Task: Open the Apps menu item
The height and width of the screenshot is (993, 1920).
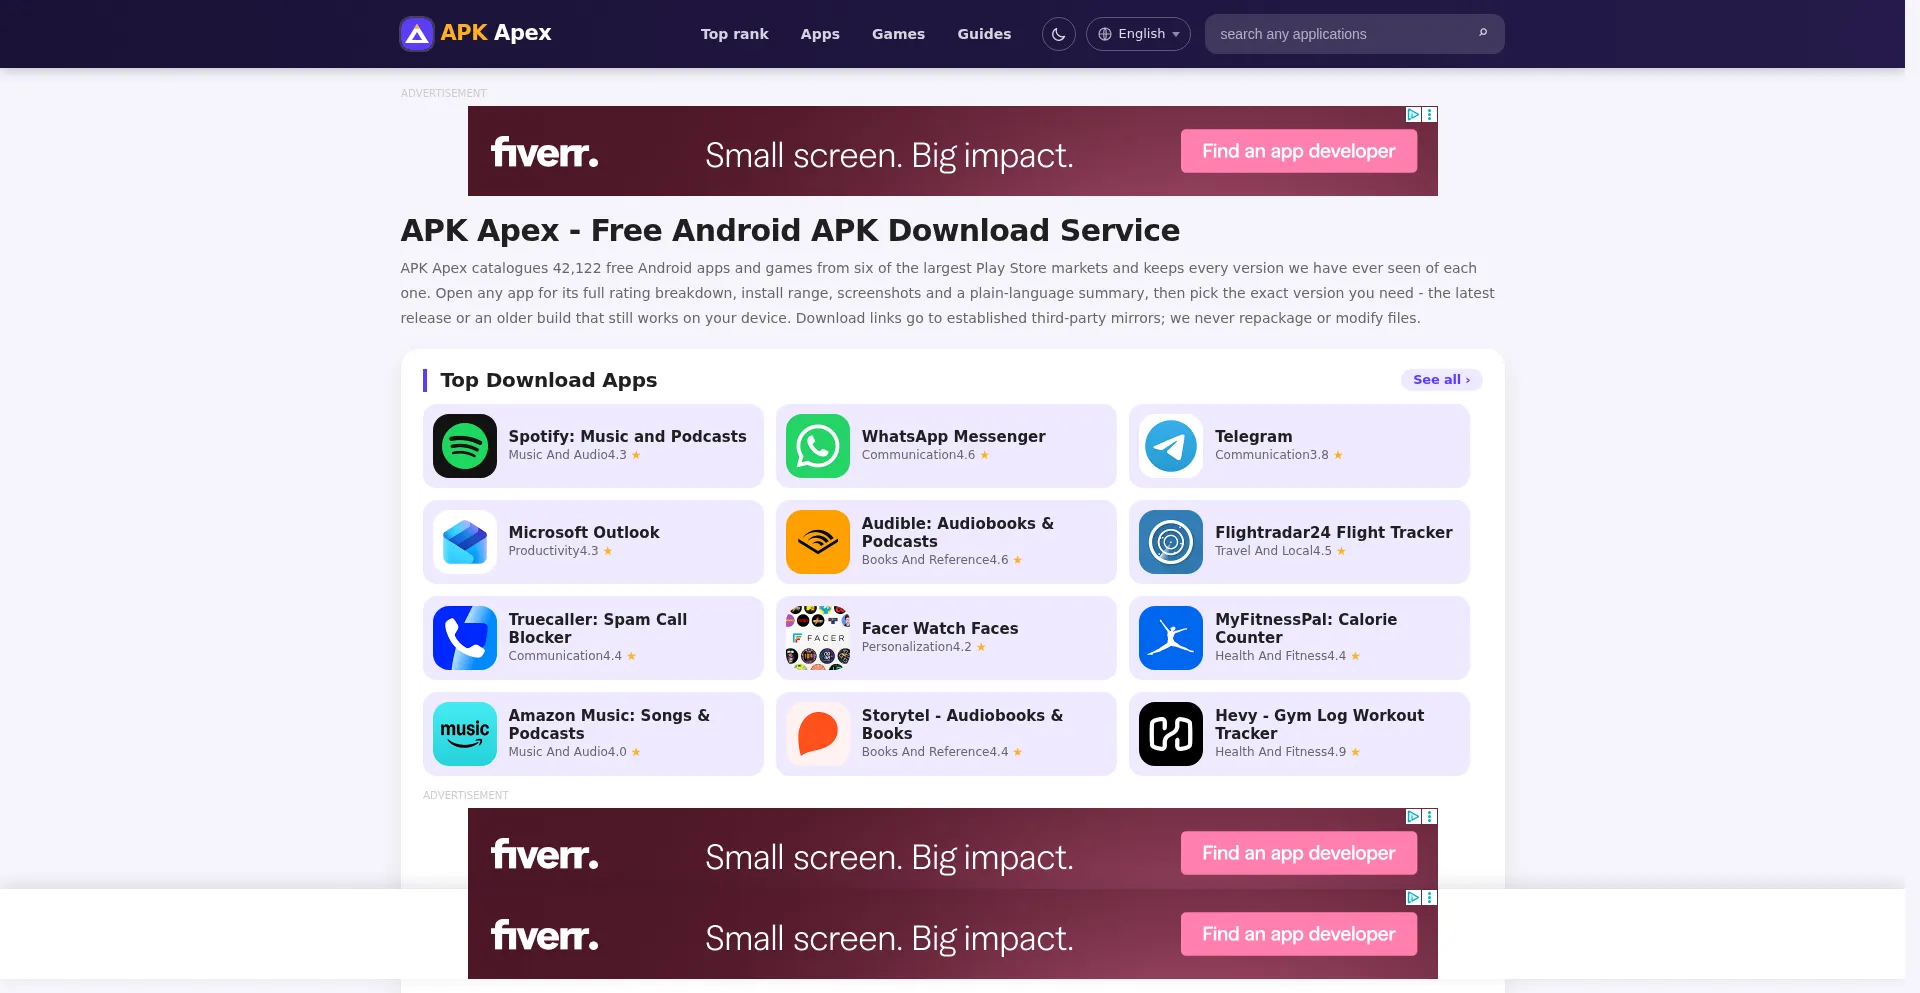Action: click(820, 34)
